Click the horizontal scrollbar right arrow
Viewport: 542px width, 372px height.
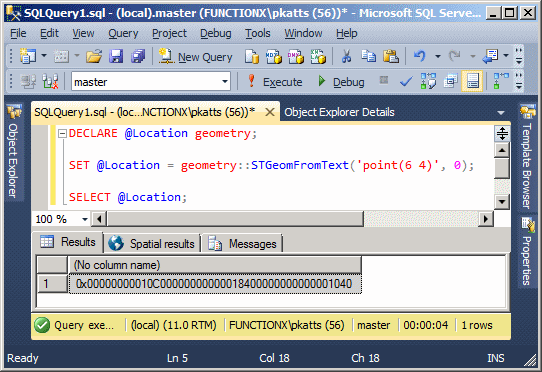coord(486,219)
